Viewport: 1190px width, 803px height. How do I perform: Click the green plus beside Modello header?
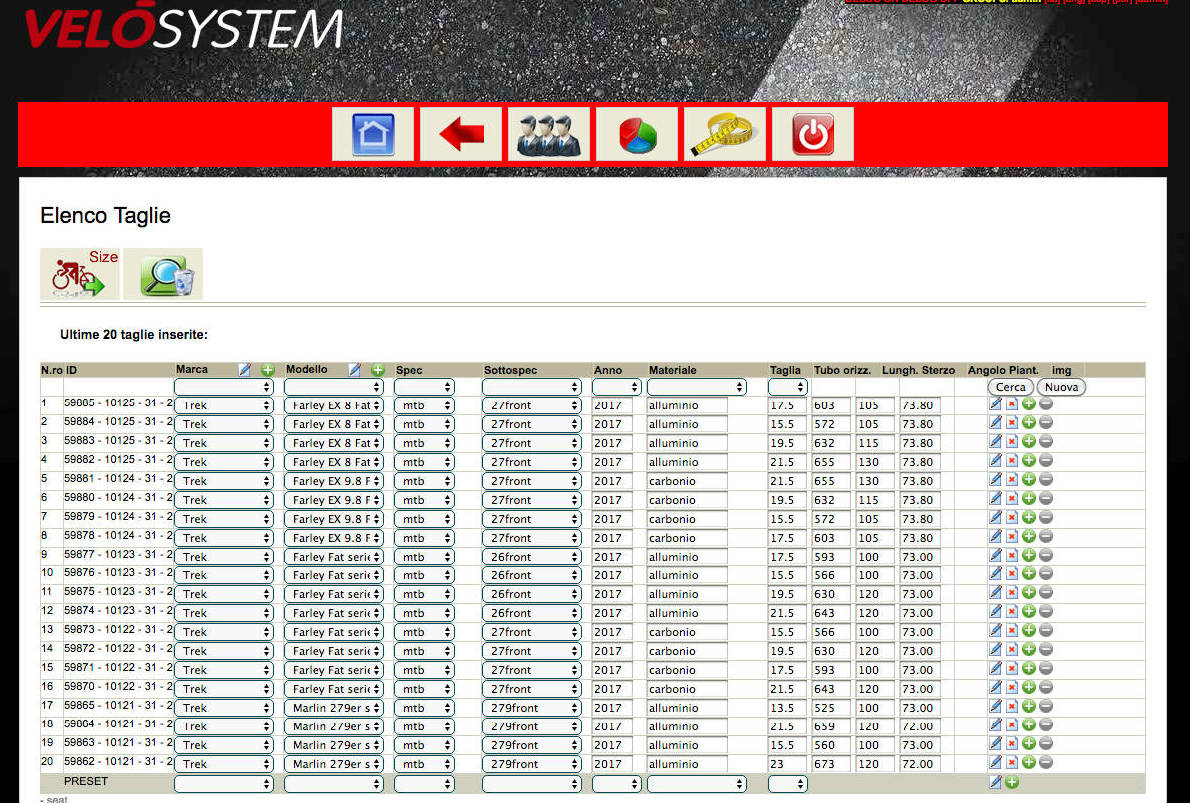377,370
